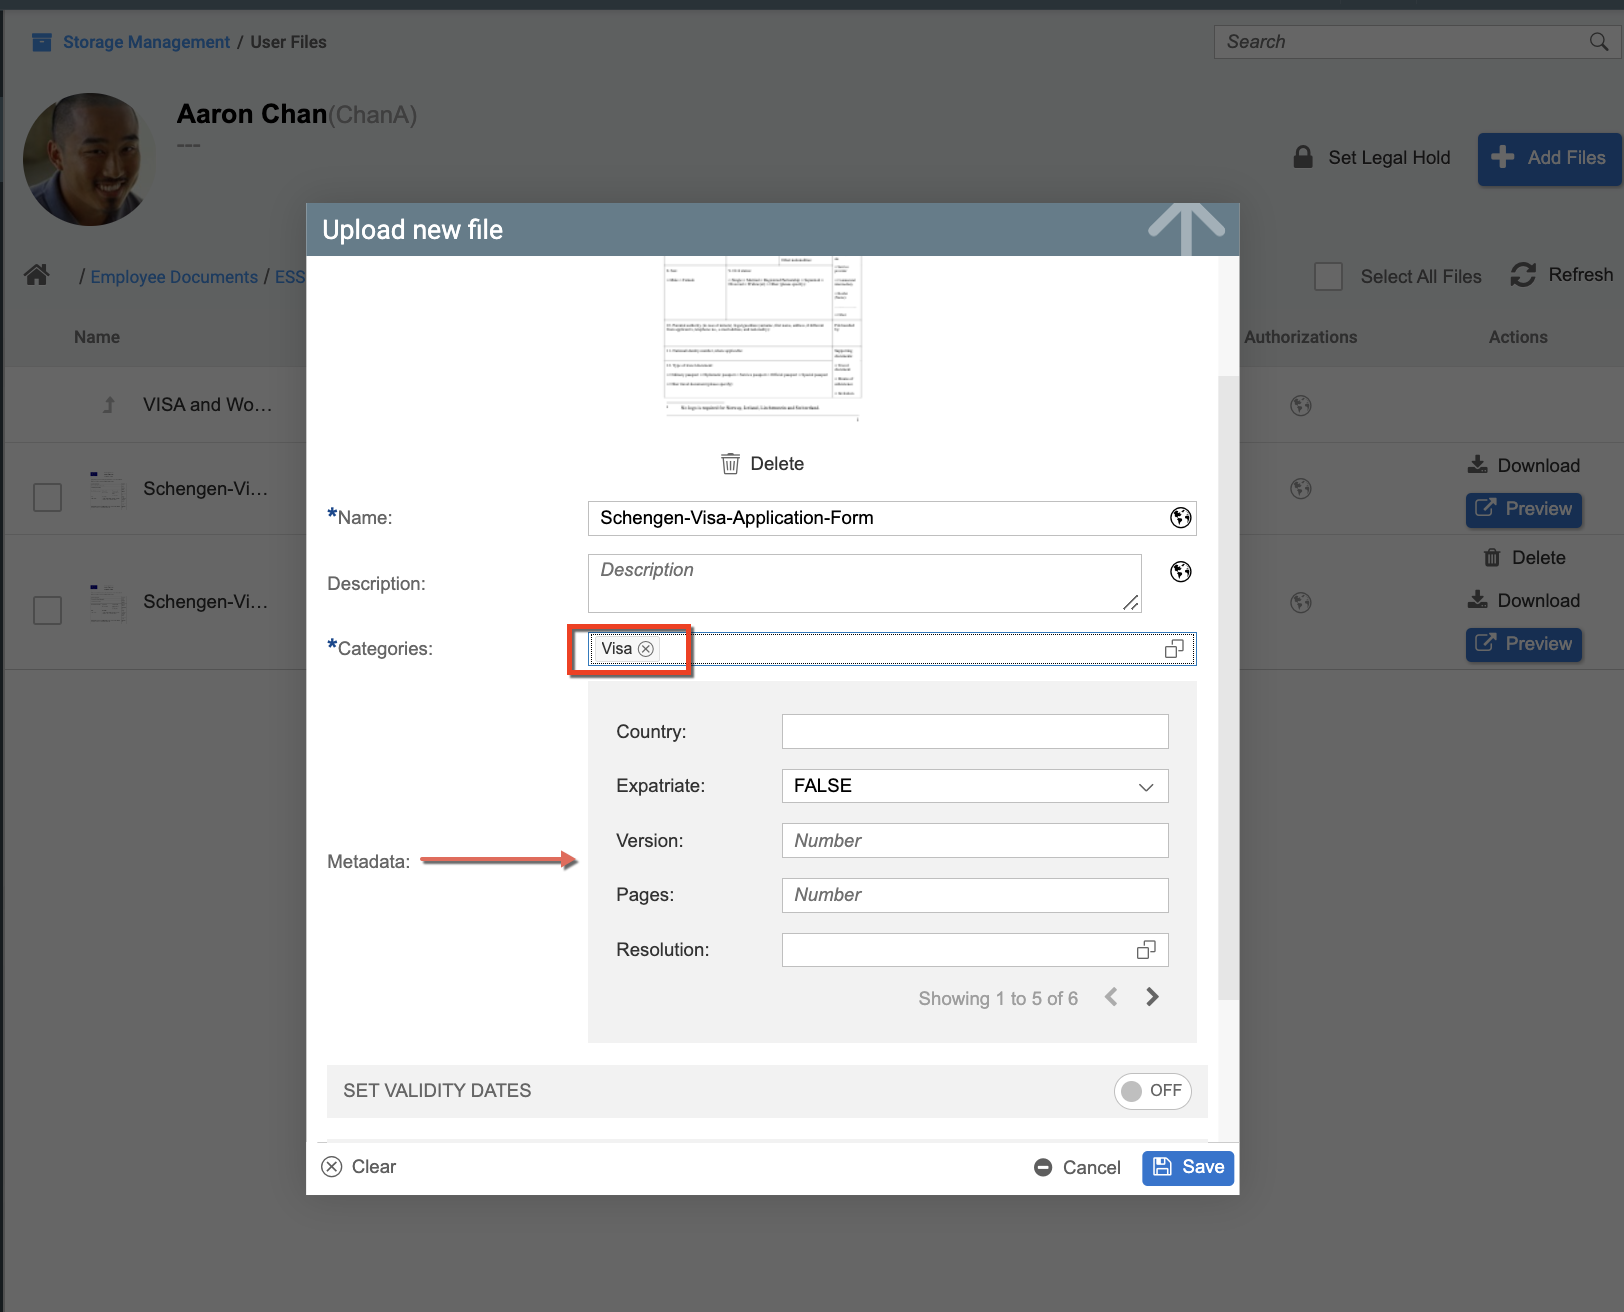Go to previous metadata page arrow
Viewport: 1624px width, 1312px height.
tap(1111, 997)
